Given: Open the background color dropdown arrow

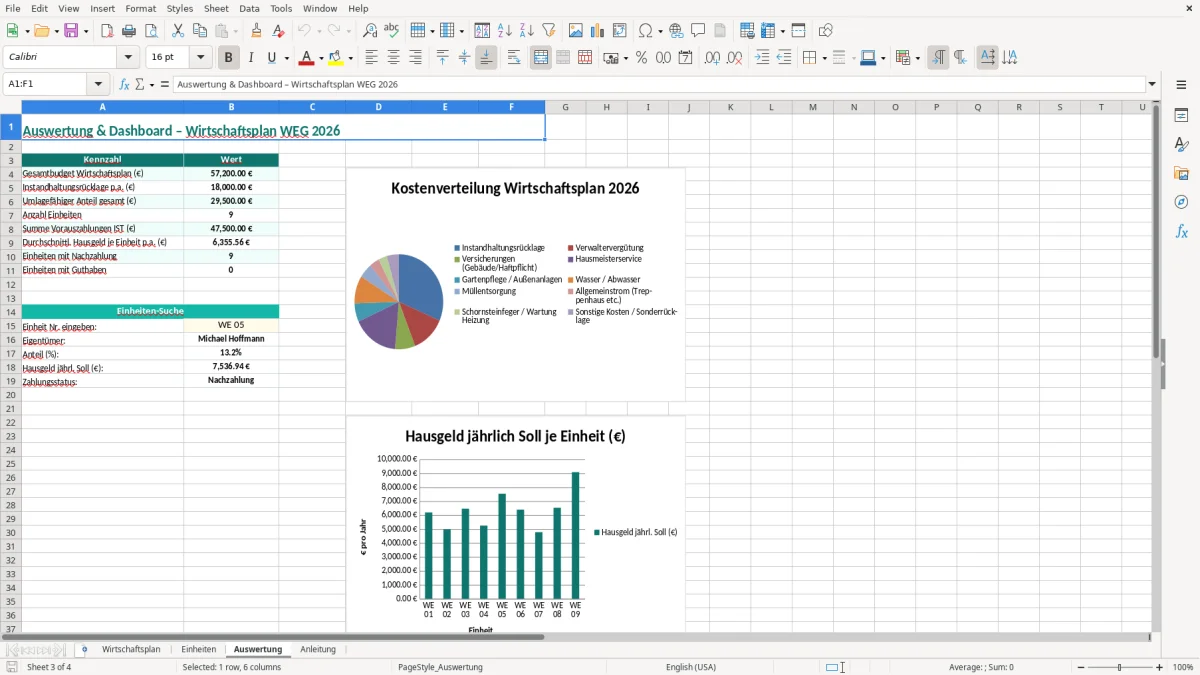Looking at the screenshot, I should 352,58.
